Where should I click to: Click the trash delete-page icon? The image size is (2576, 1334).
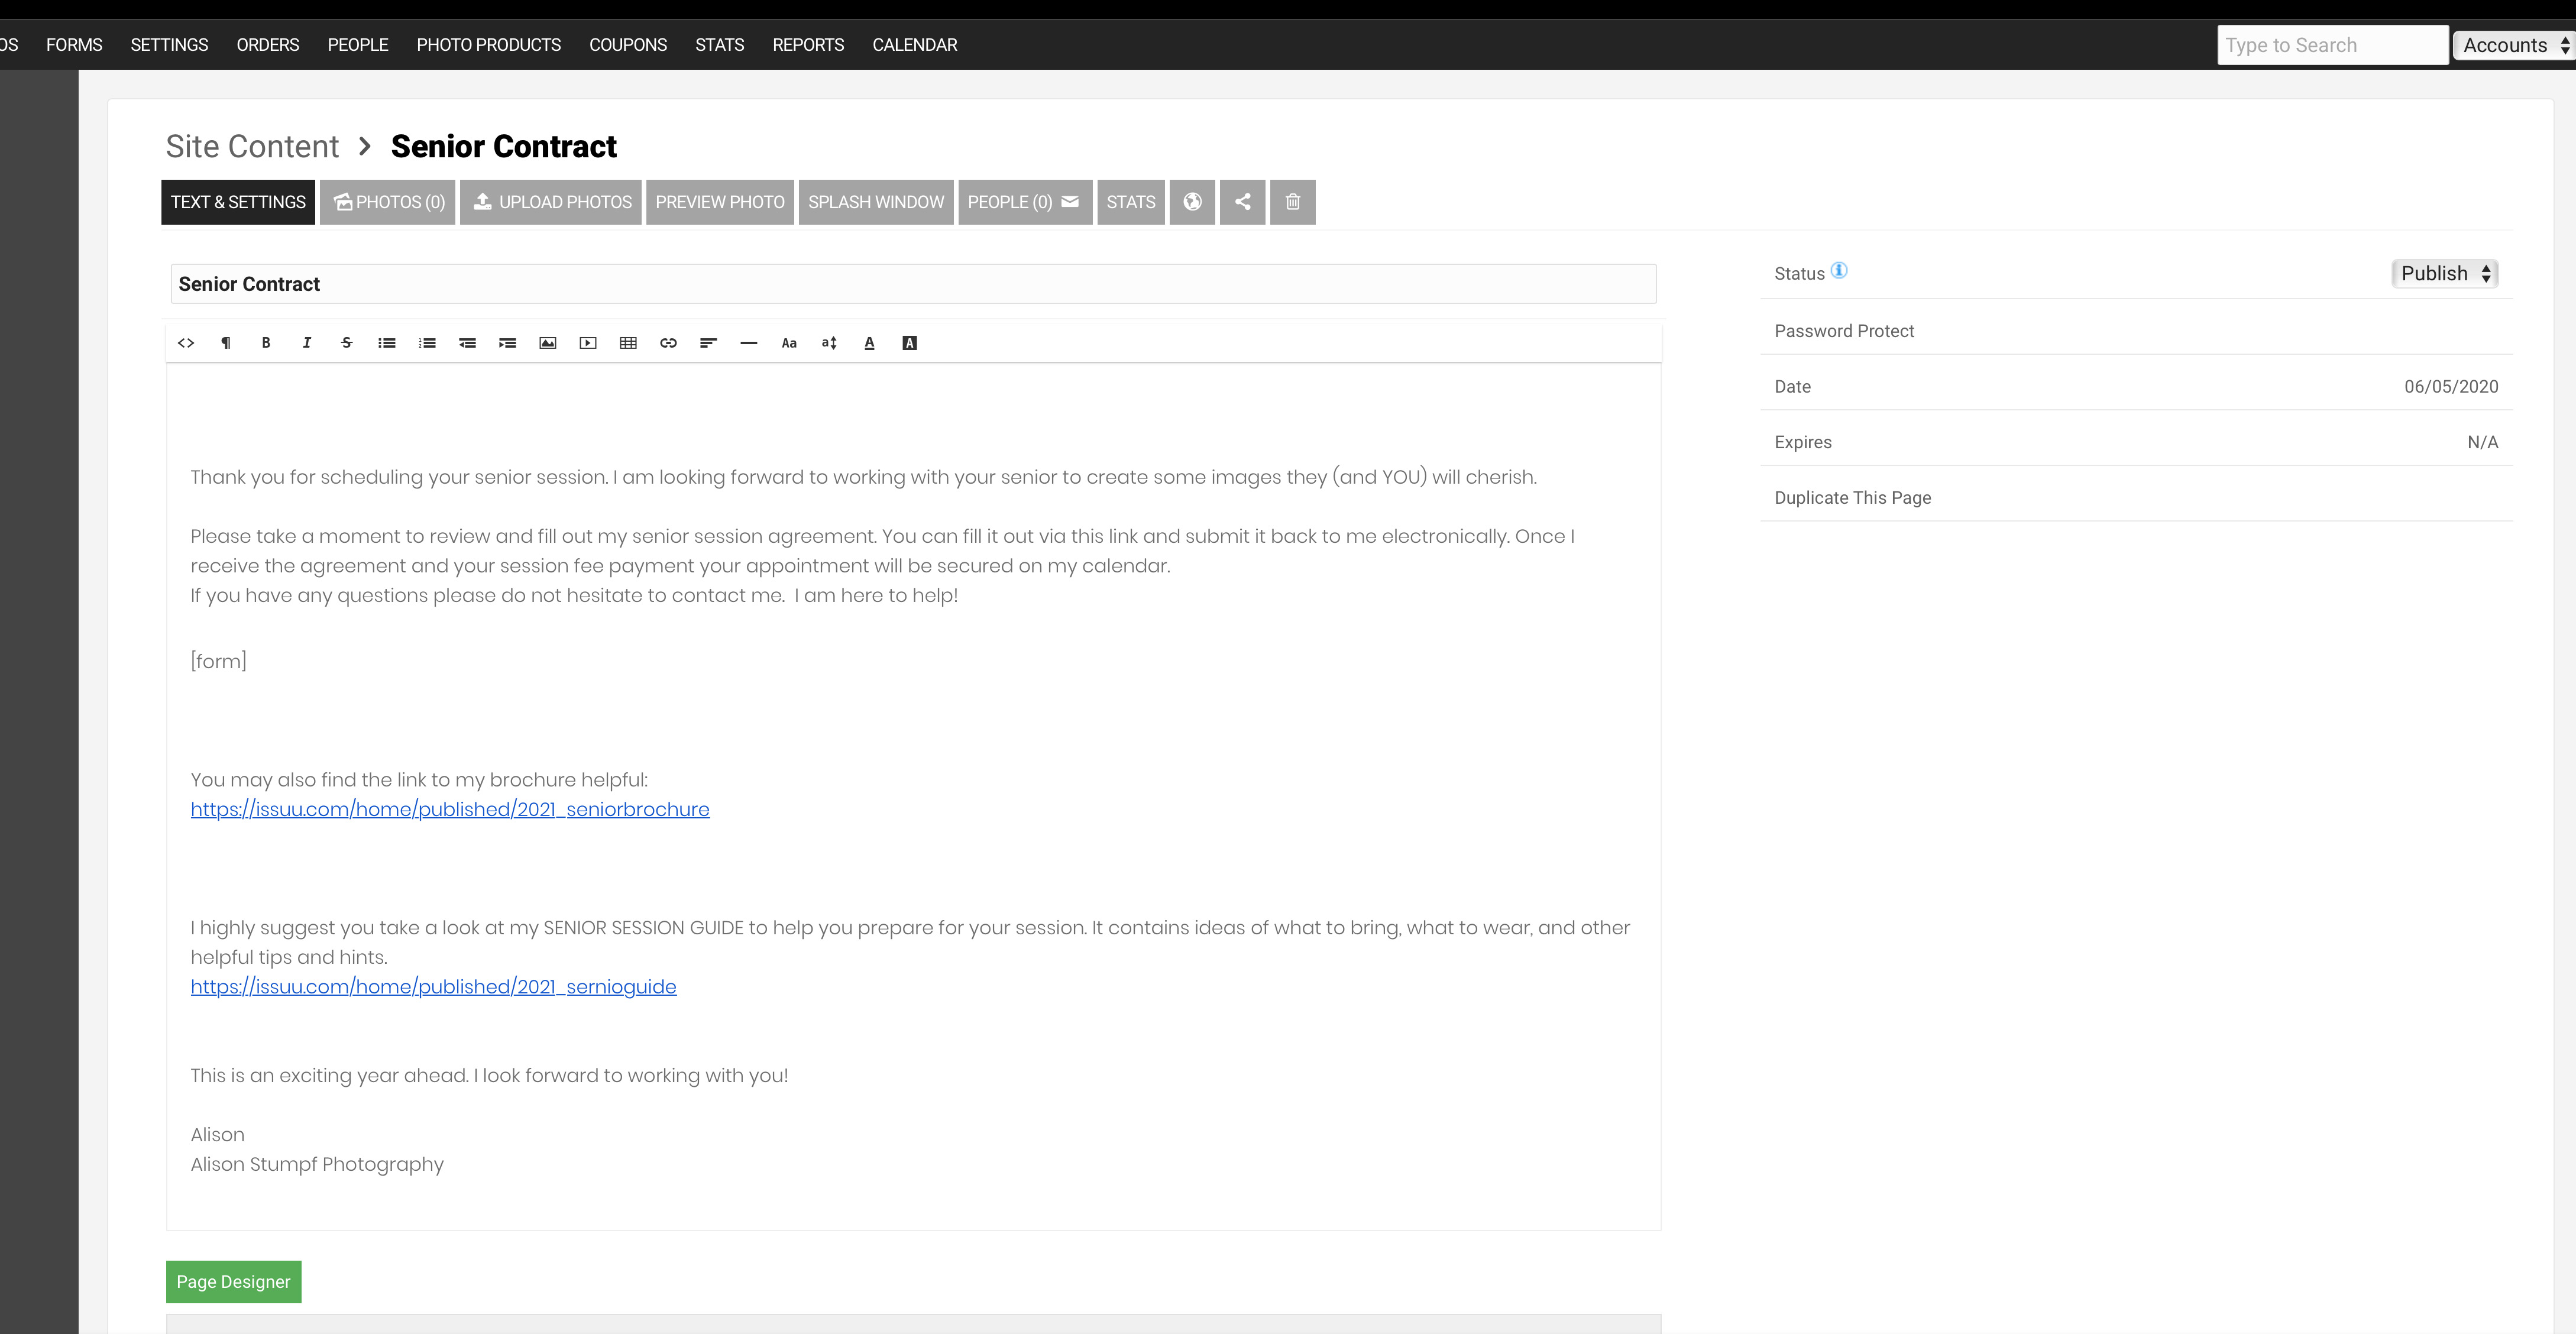point(1293,202)
